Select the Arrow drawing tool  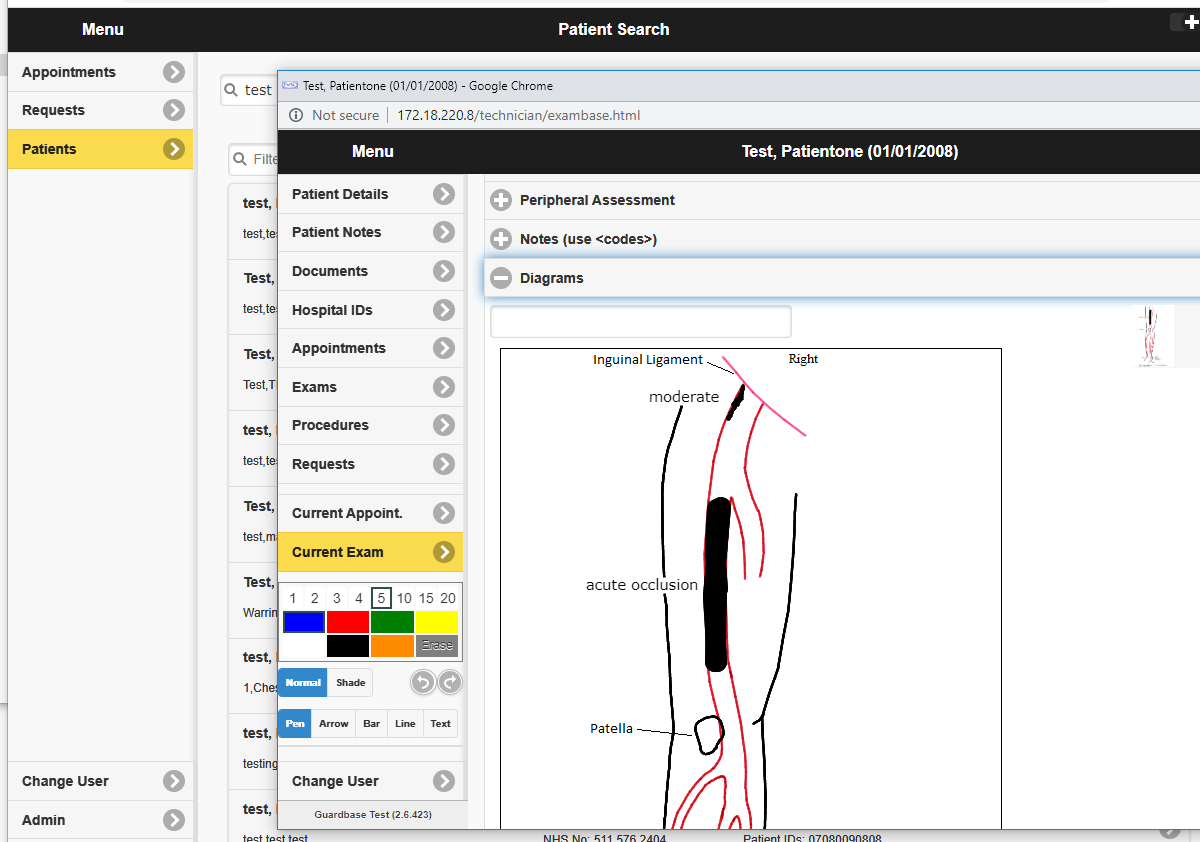[334, 724]
